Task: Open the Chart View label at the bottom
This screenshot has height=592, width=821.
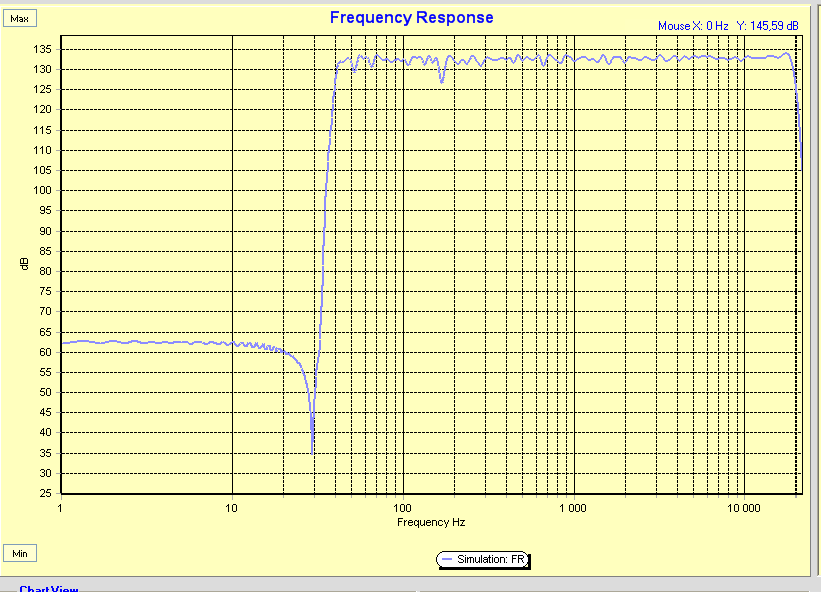Action: pyautogui.click(x=49, y=588)
